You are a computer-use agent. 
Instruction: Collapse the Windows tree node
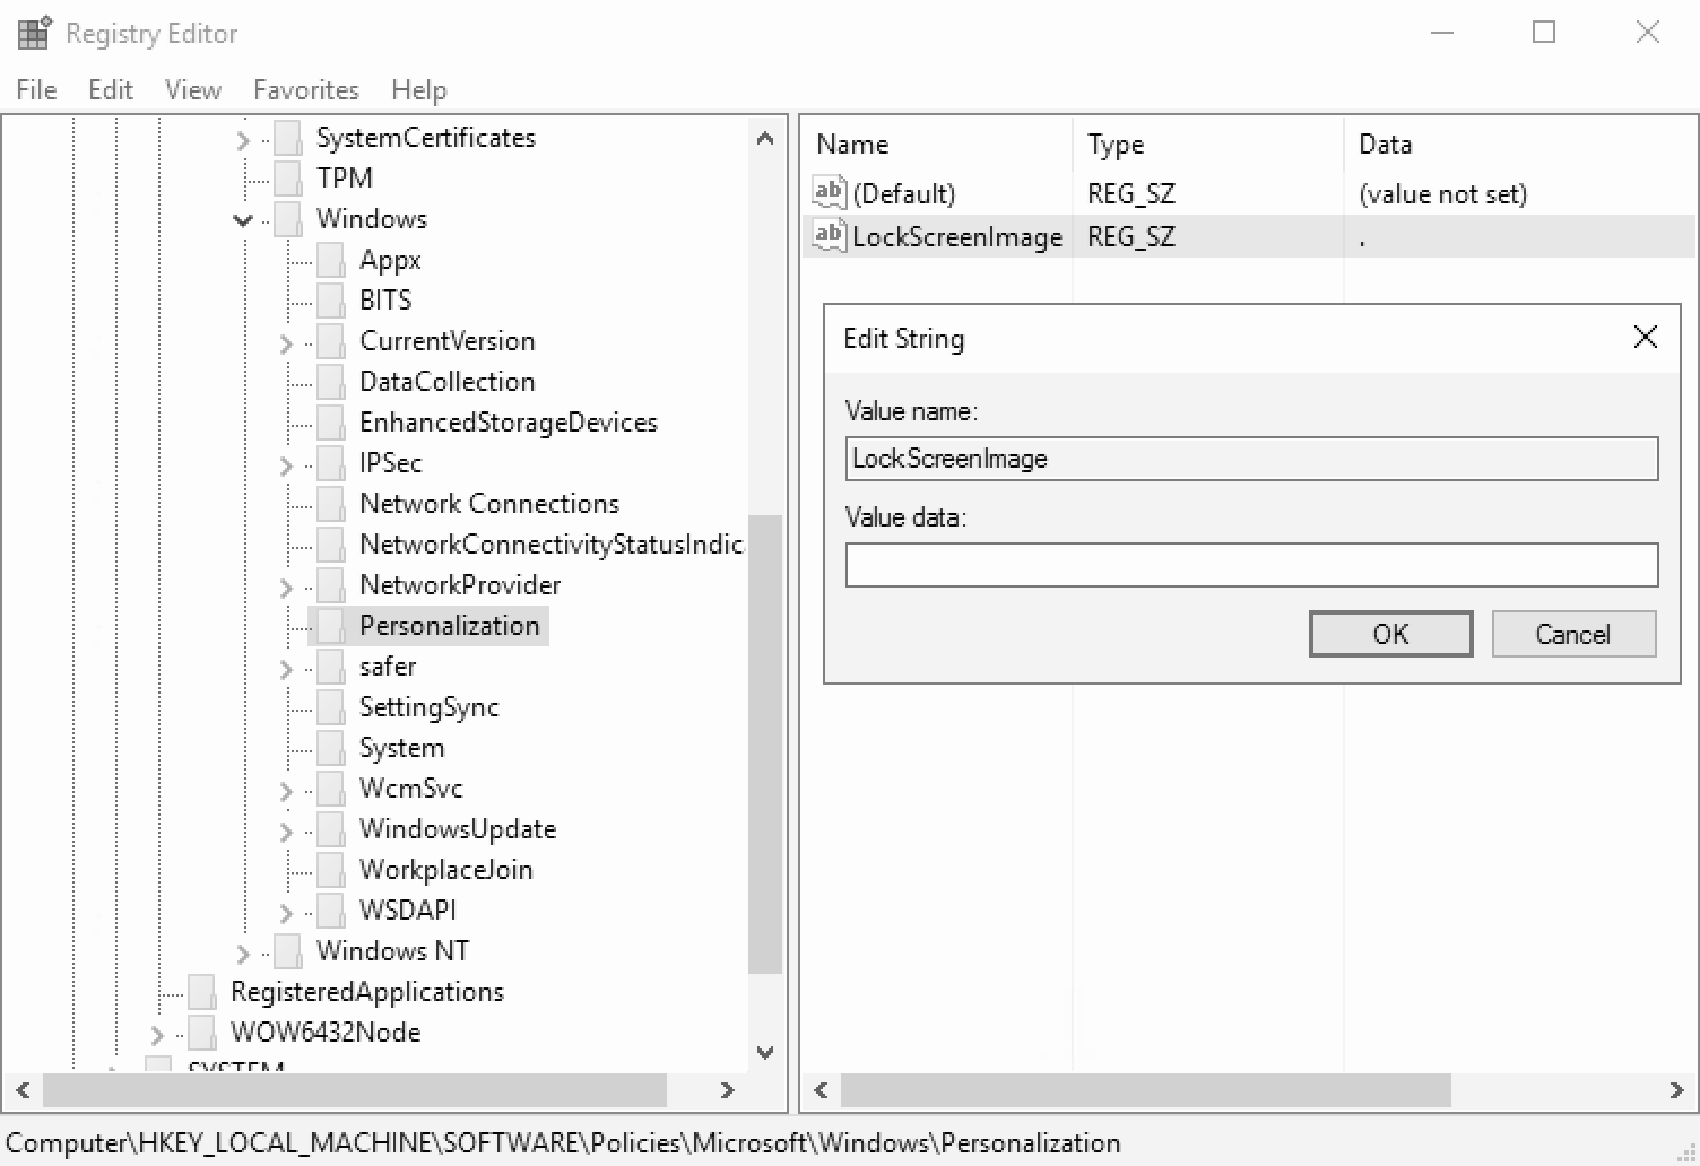click(x=241, y=219)
